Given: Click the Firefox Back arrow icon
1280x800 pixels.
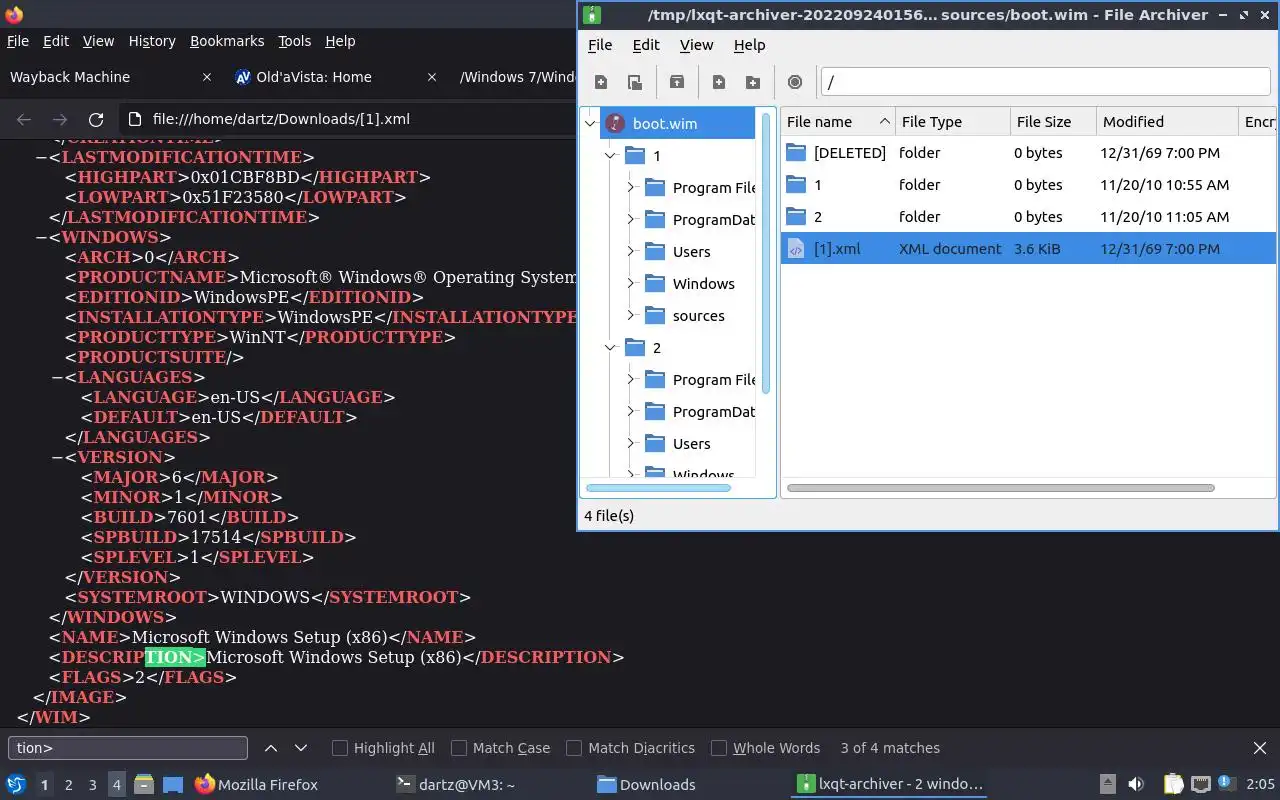Looking at the screenshot, I should tap(24, 119).
